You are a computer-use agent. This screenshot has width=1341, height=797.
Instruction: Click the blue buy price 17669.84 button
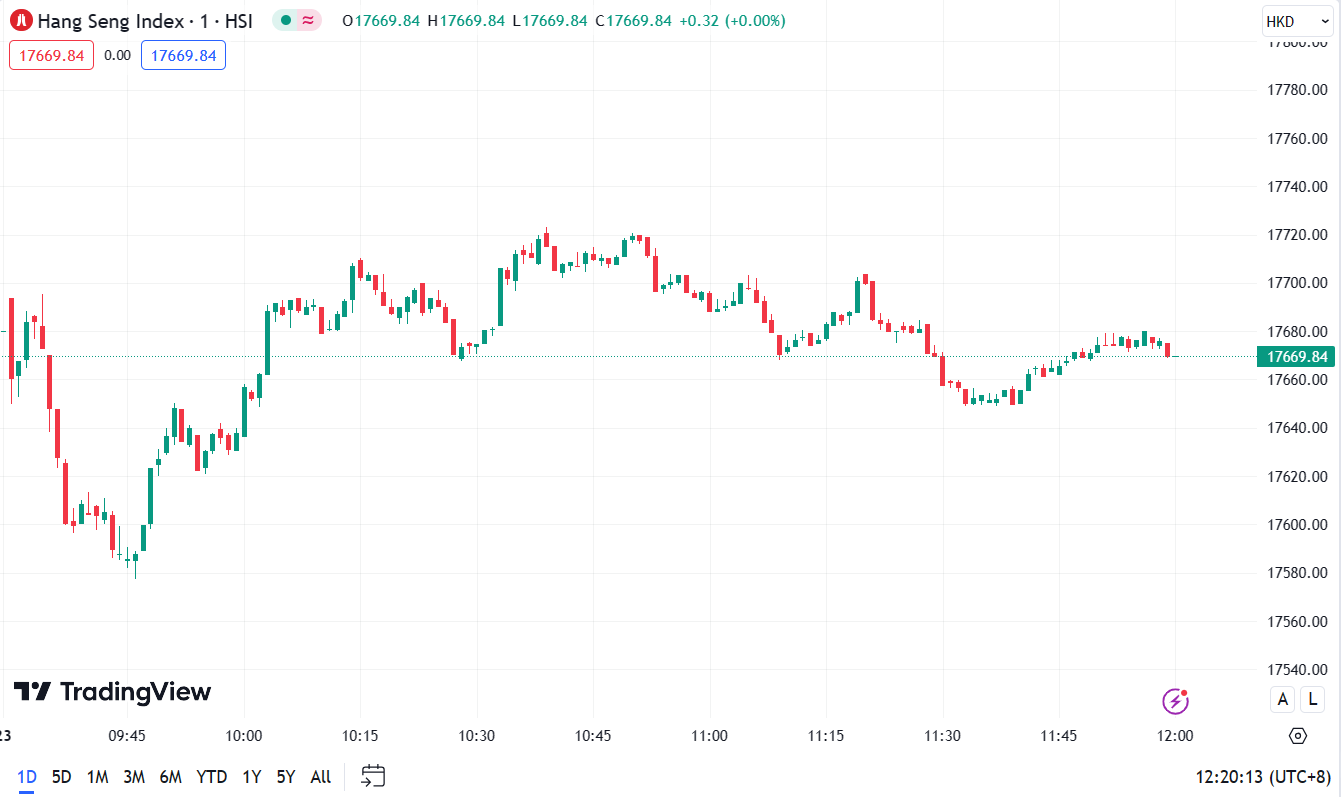tap(183, 55)
